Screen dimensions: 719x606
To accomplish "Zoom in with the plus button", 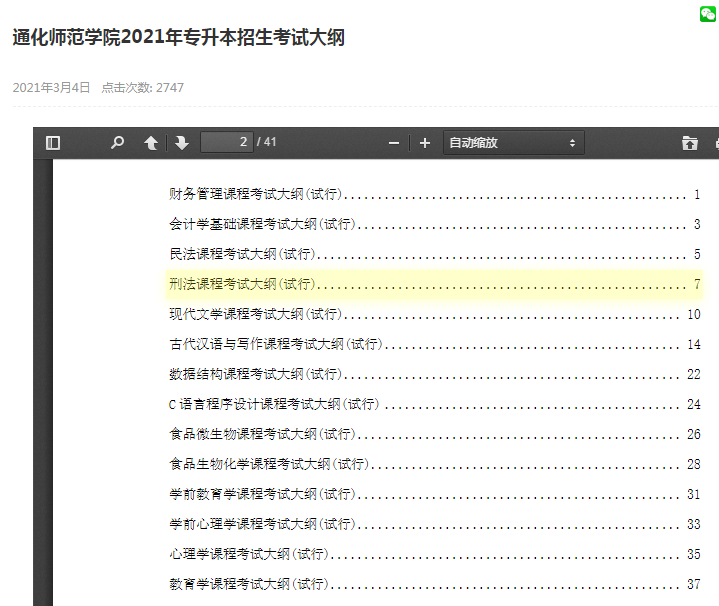I will coord(425,143).
